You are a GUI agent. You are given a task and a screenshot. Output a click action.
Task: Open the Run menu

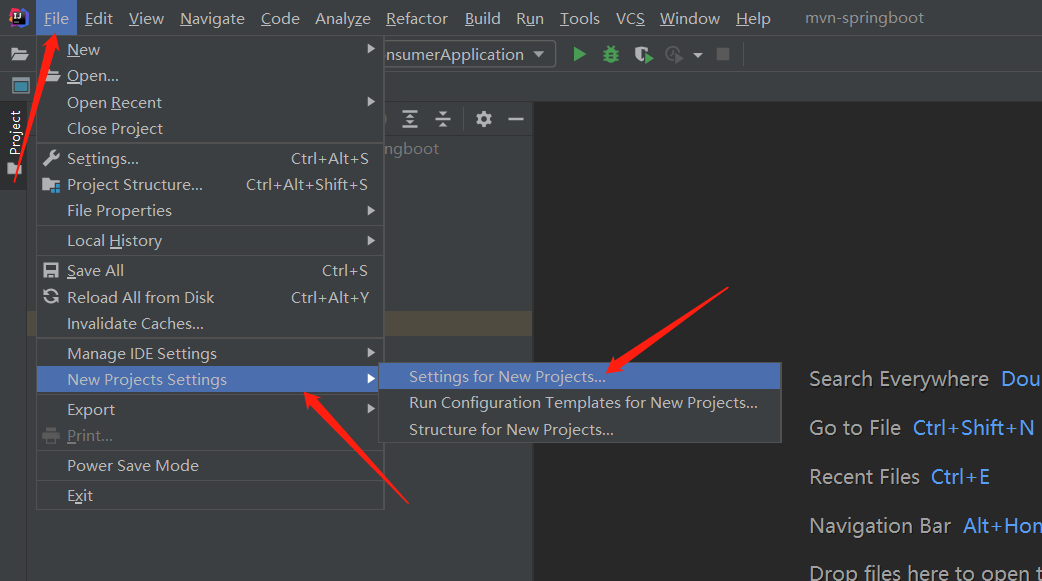[x=530, y=19]
